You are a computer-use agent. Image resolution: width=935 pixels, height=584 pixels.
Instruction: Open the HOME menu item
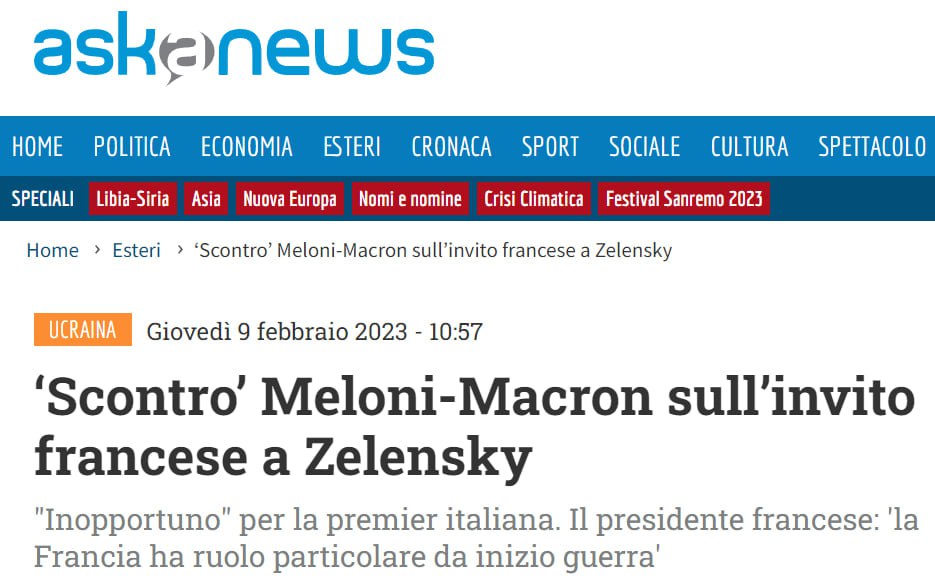tap(38, 147)
